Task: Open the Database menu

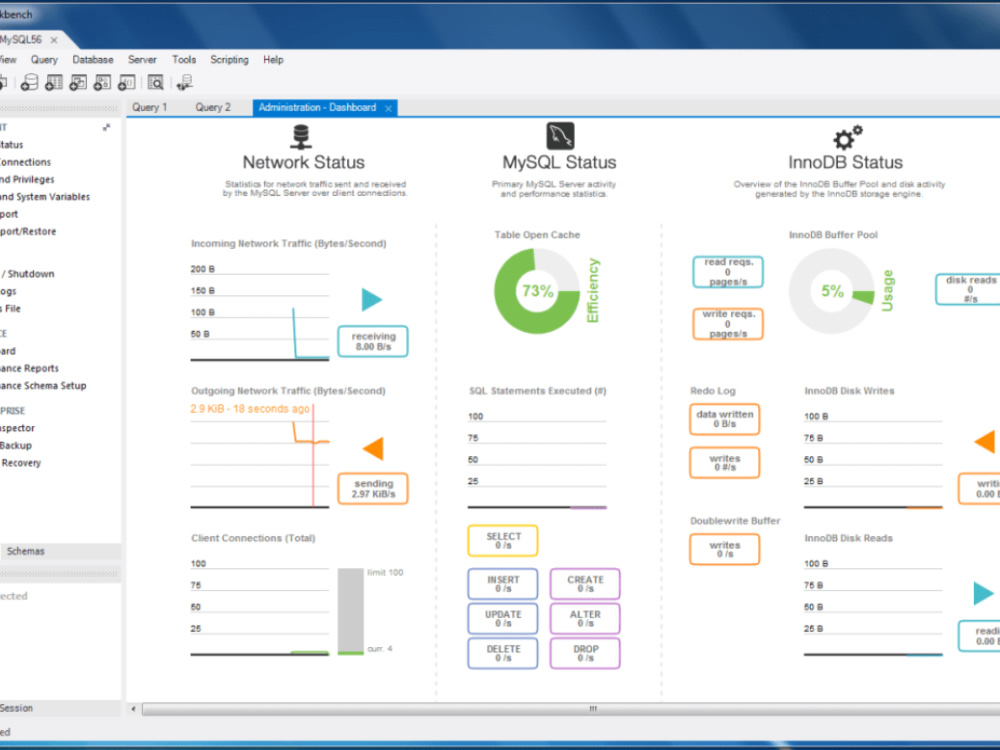Action: point(92,59)
